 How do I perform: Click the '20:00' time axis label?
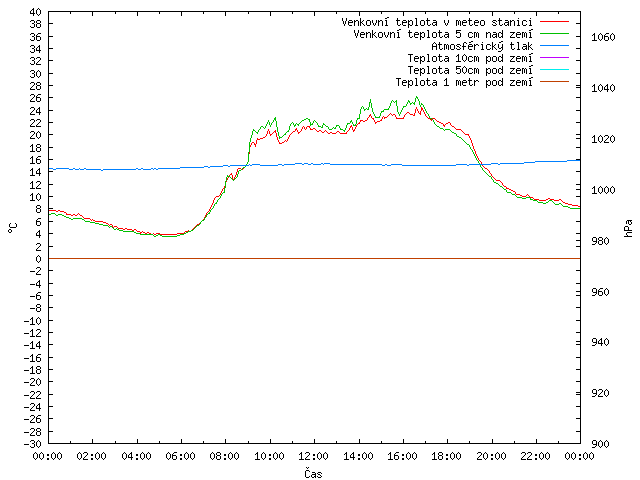491,456
